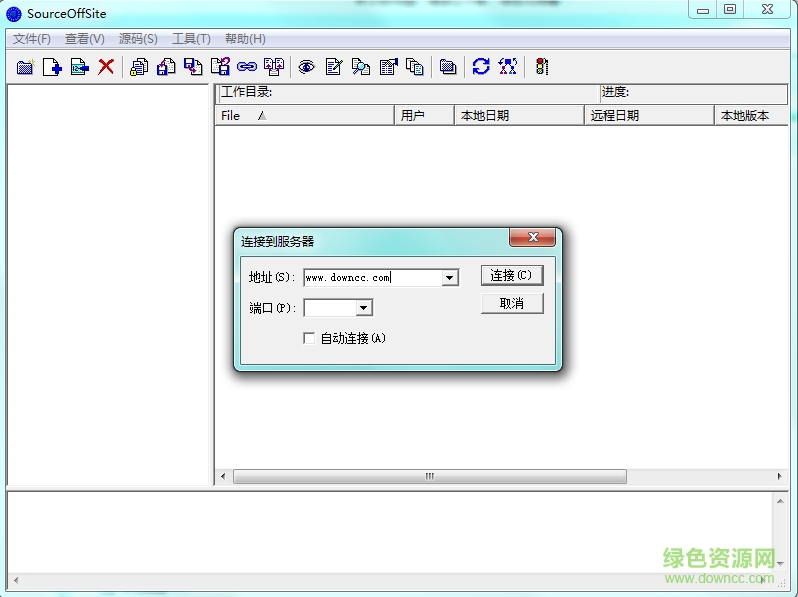Click the output pane horizontal scroll left arrow
The width and height of the screenshot is (798, 597).
point(16,580)
